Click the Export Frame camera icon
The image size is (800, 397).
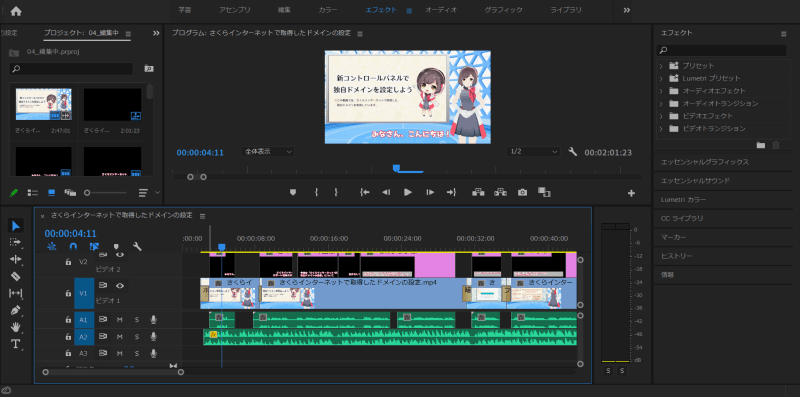tap(522, 192)
